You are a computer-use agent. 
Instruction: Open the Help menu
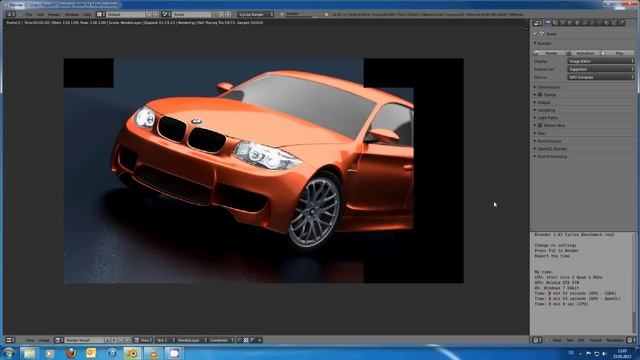coord(87,14)
